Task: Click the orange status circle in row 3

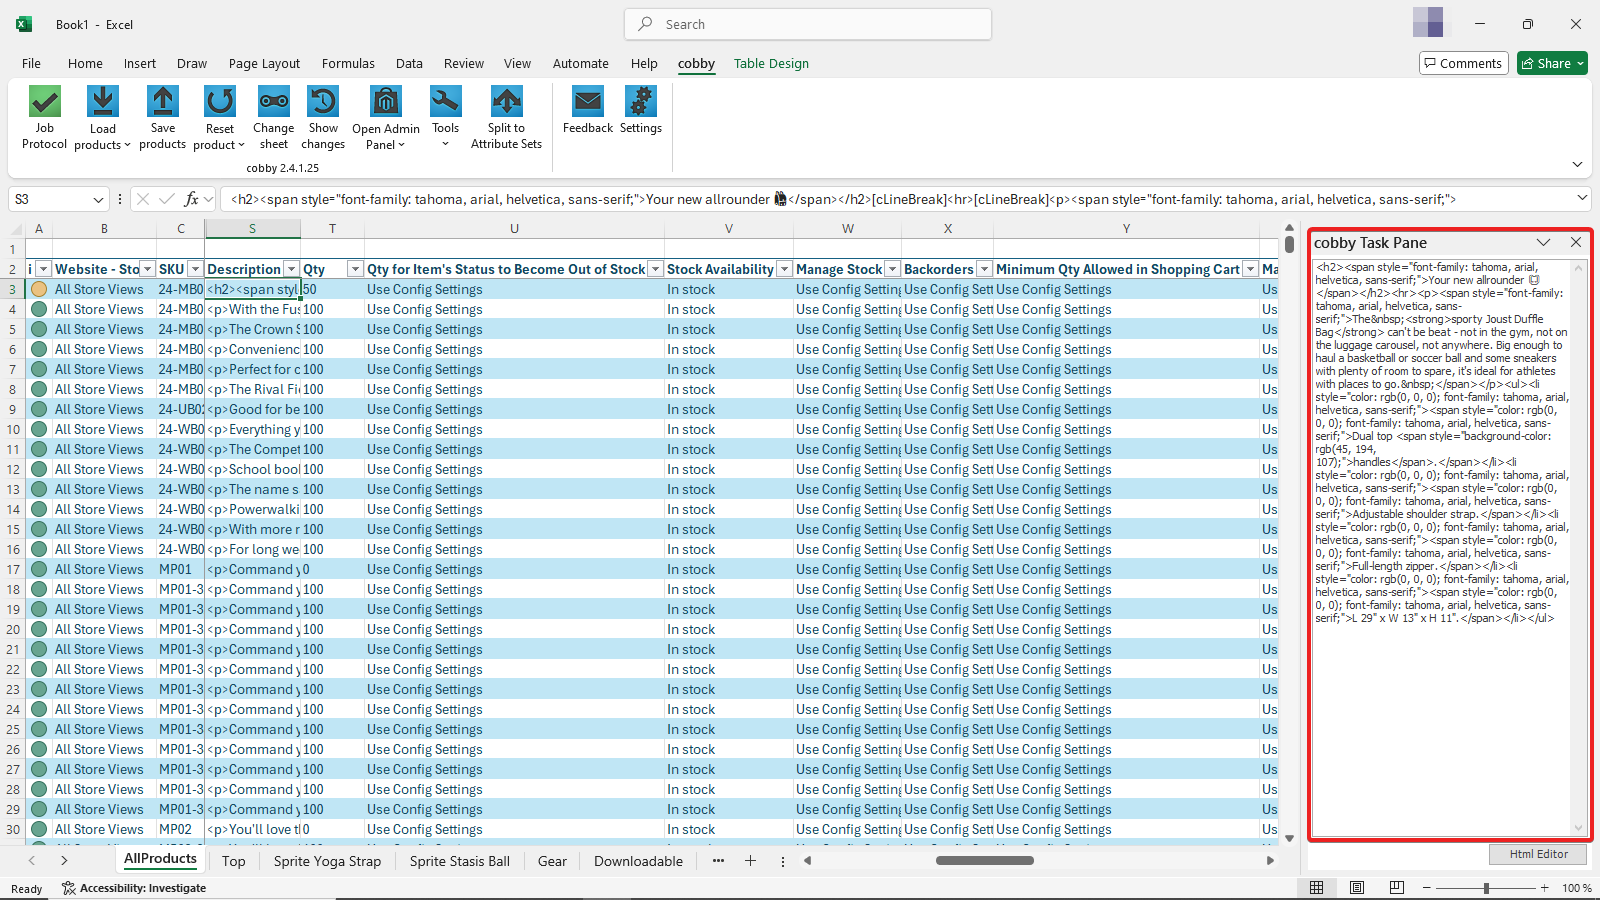Action: click(39, 289)
